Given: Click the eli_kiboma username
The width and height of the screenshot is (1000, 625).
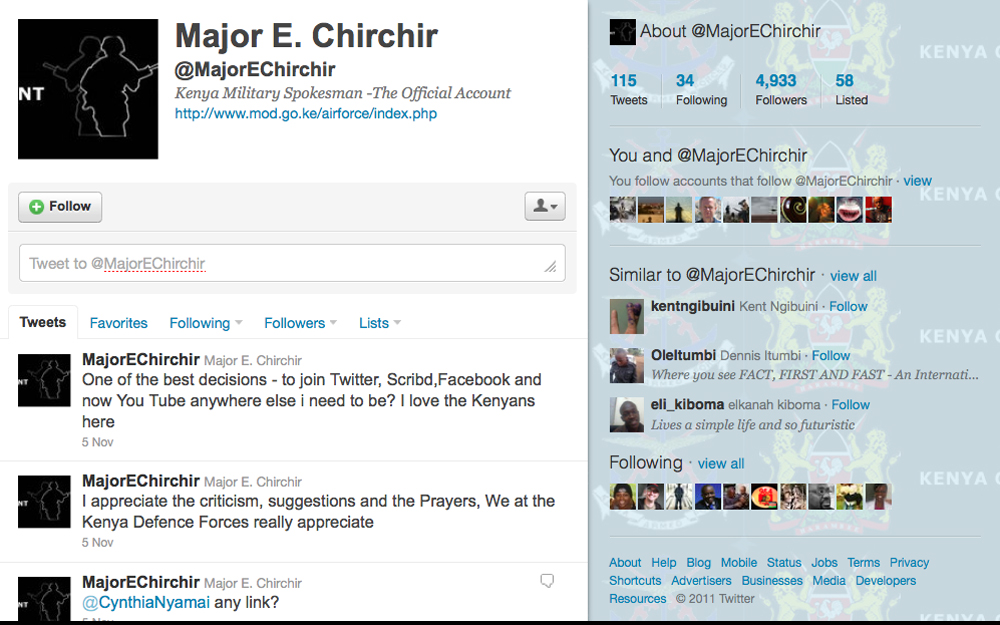Looking at the screenshot, I should pyautogui.click(x=688, y=404).
